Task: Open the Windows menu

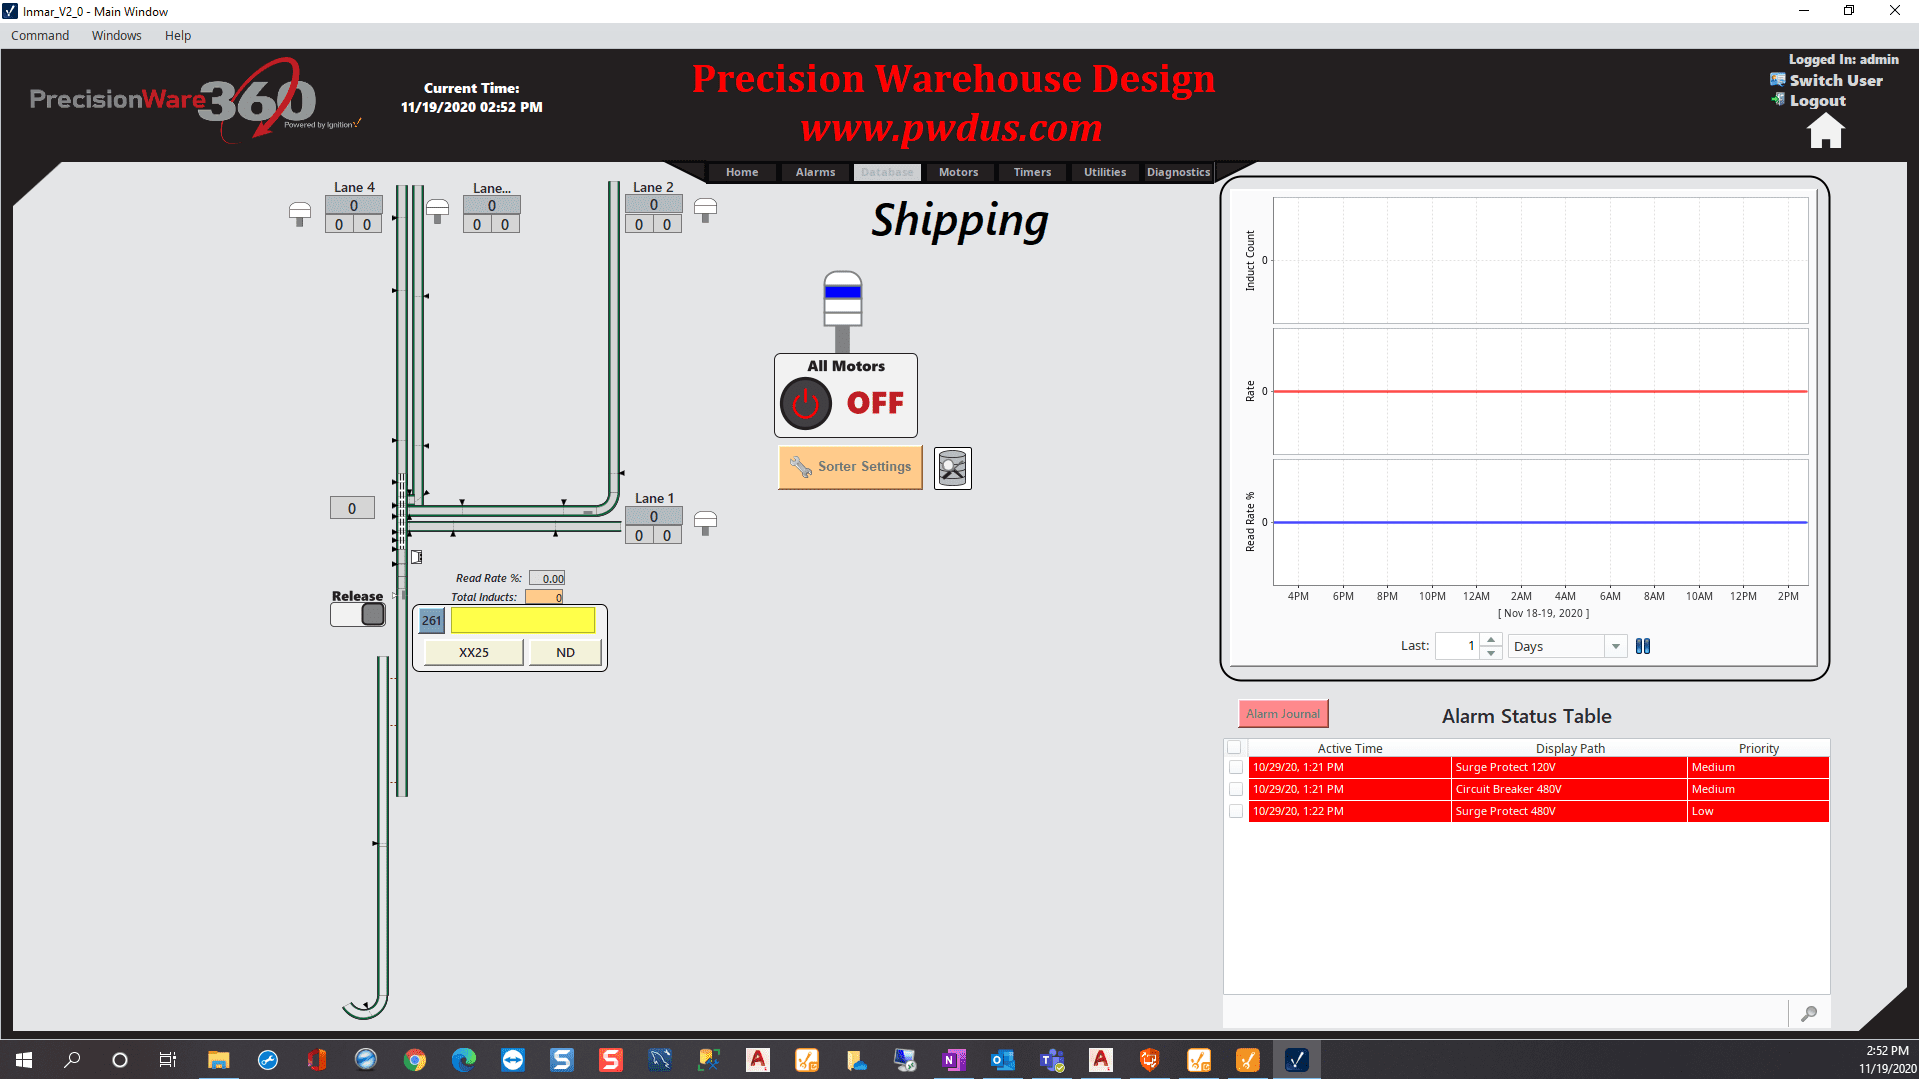Action: (x=117, y=35)
